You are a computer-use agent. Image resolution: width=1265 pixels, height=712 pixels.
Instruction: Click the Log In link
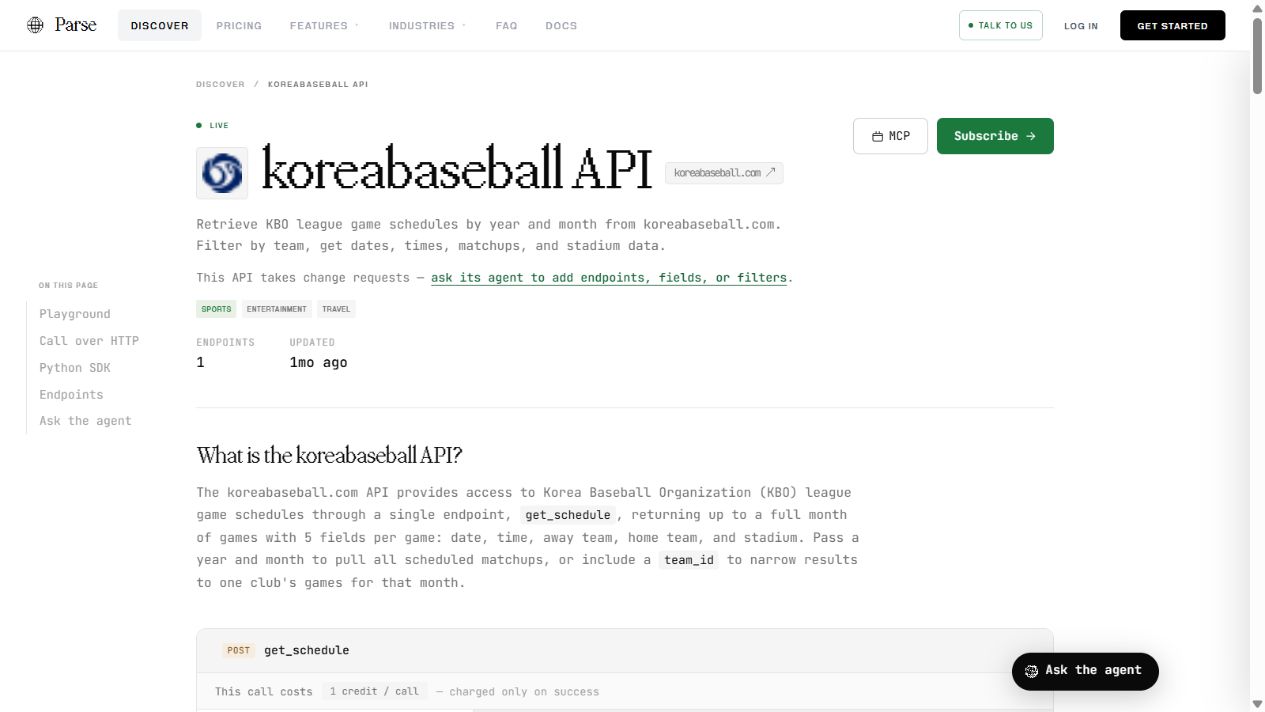[x=1081, y=26]
